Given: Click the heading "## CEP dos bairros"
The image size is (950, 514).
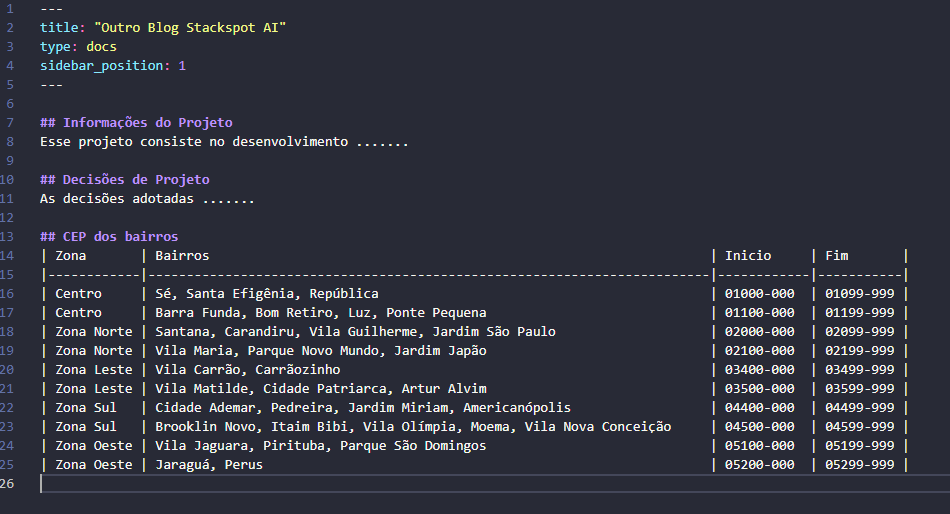Looking at the screenshot, I should click(109, 236).
